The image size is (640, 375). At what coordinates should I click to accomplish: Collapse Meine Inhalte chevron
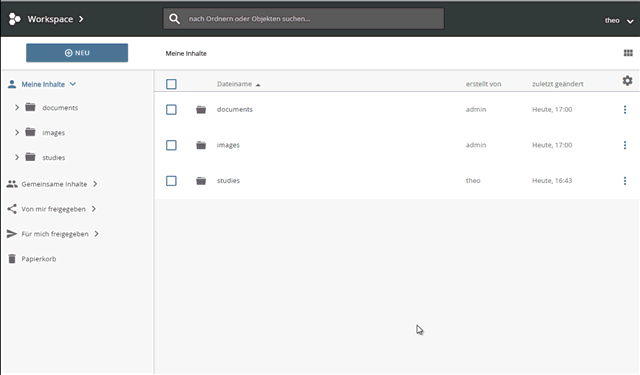(x=73, y=84)
